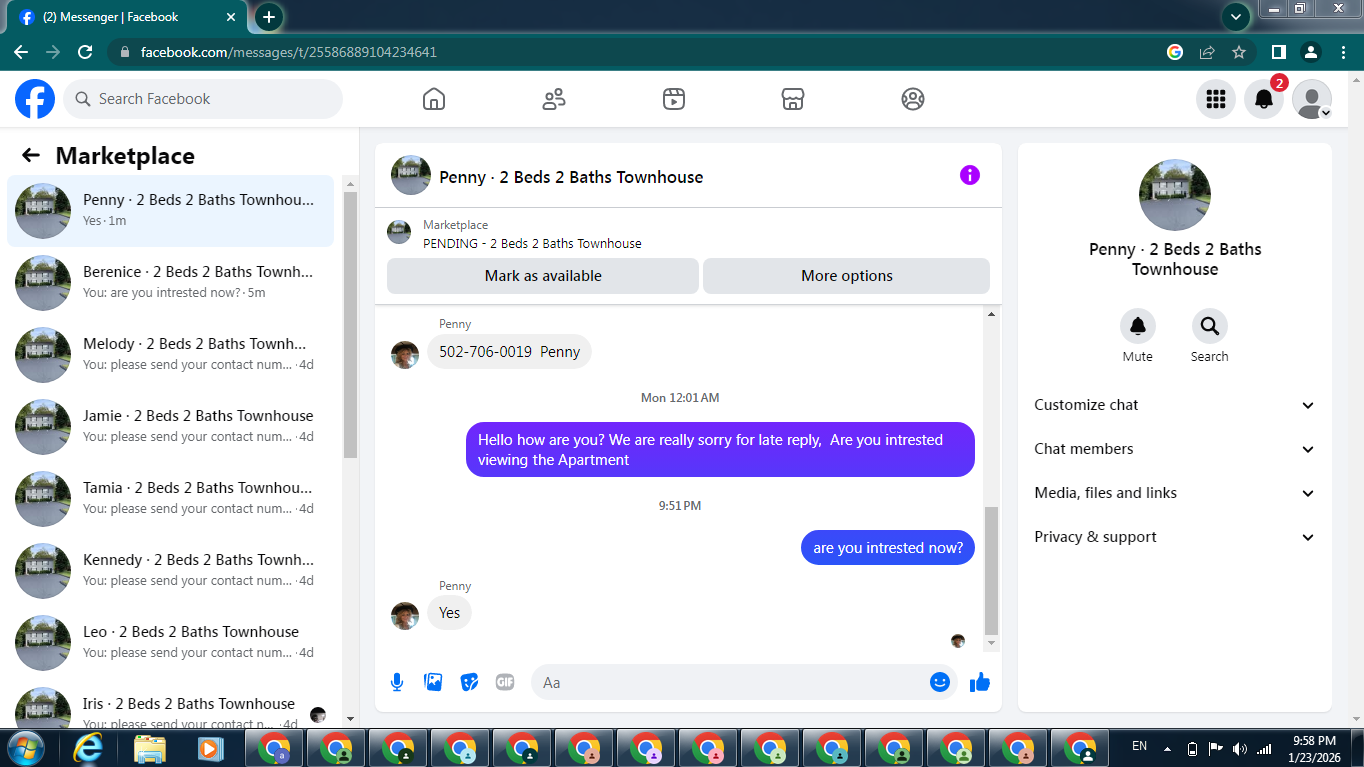Click the Facebook logo icon

[35, 99]
